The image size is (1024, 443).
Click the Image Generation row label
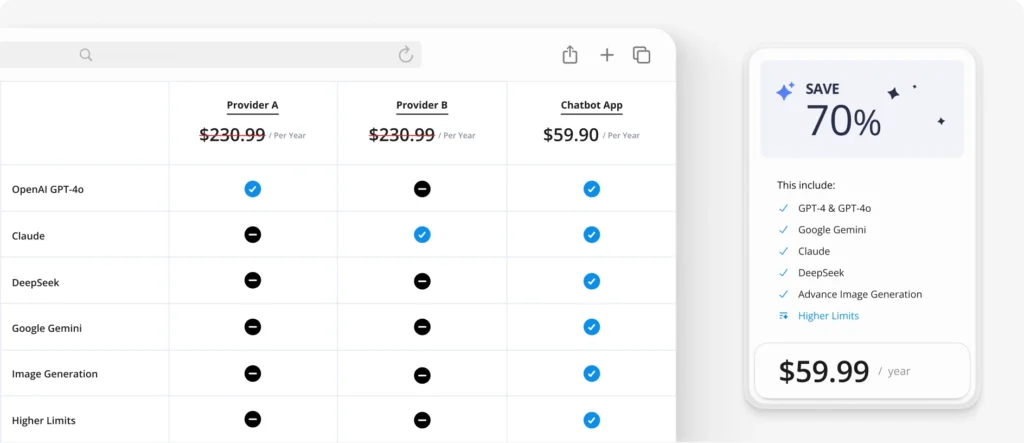point(55,374)
